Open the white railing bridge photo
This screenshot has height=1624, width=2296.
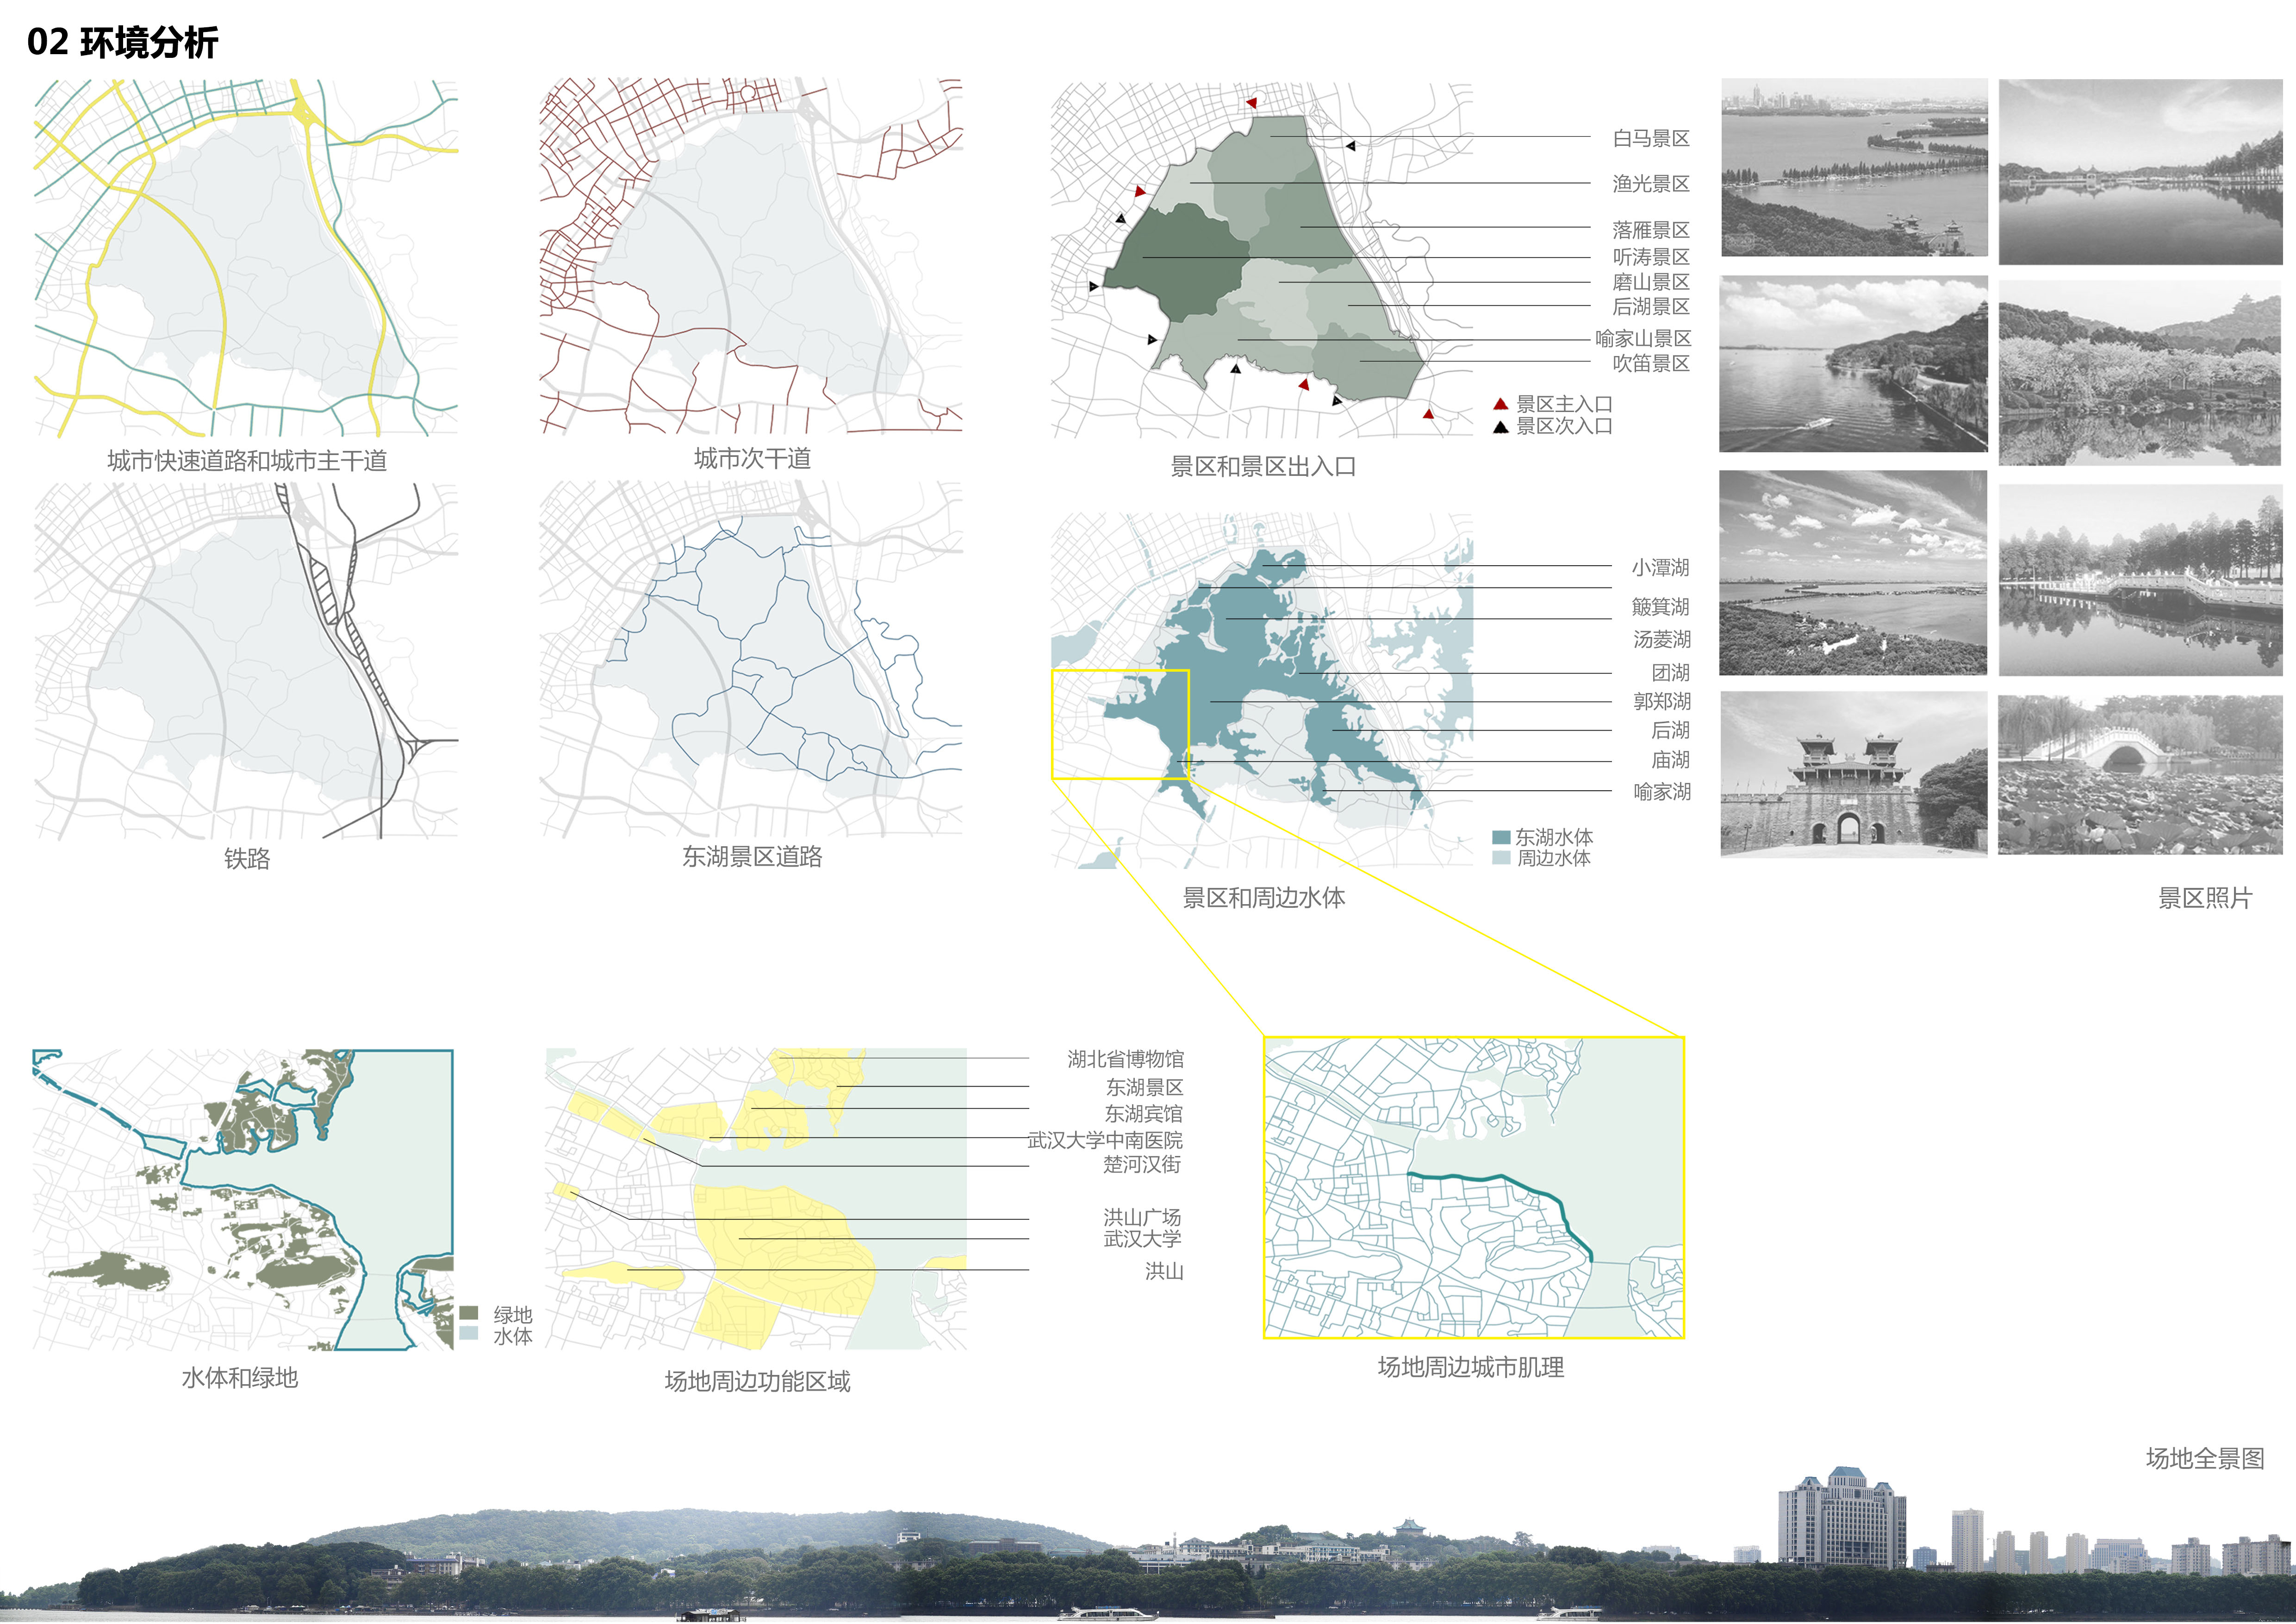tap(2141, 580)
